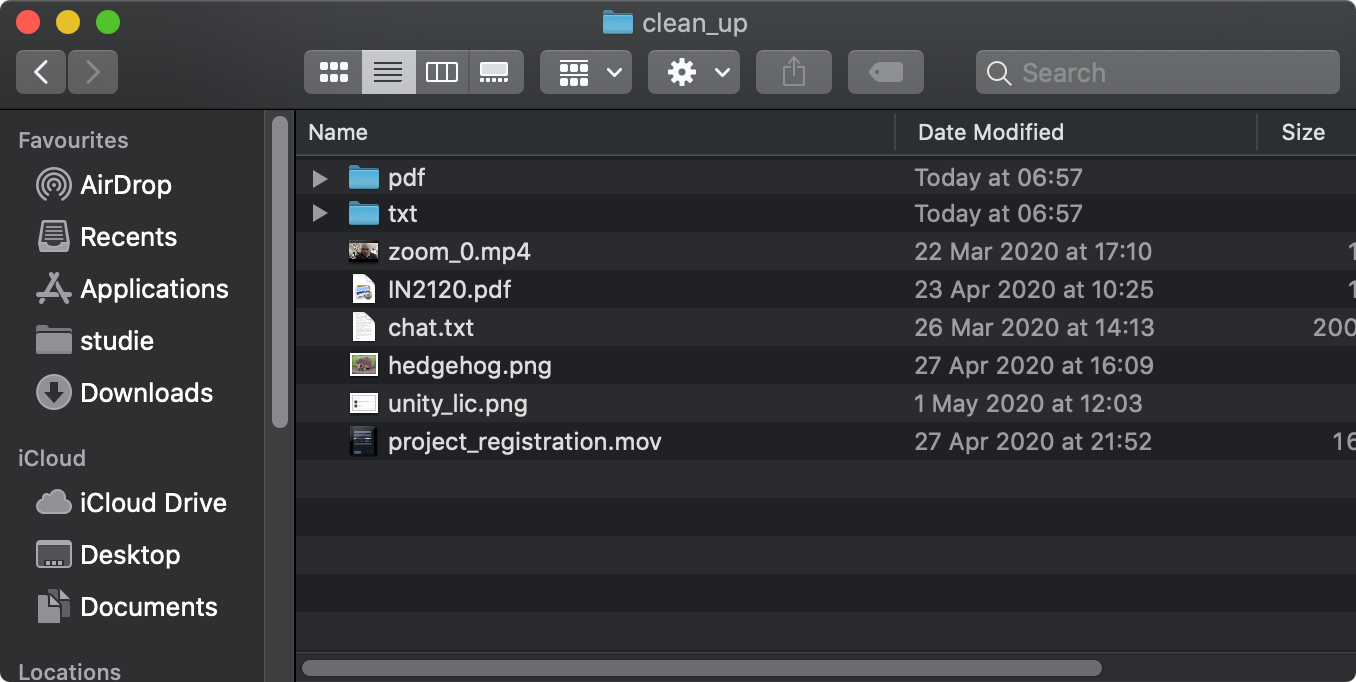Open Documents in the sidebar

(x=126, y=607)
